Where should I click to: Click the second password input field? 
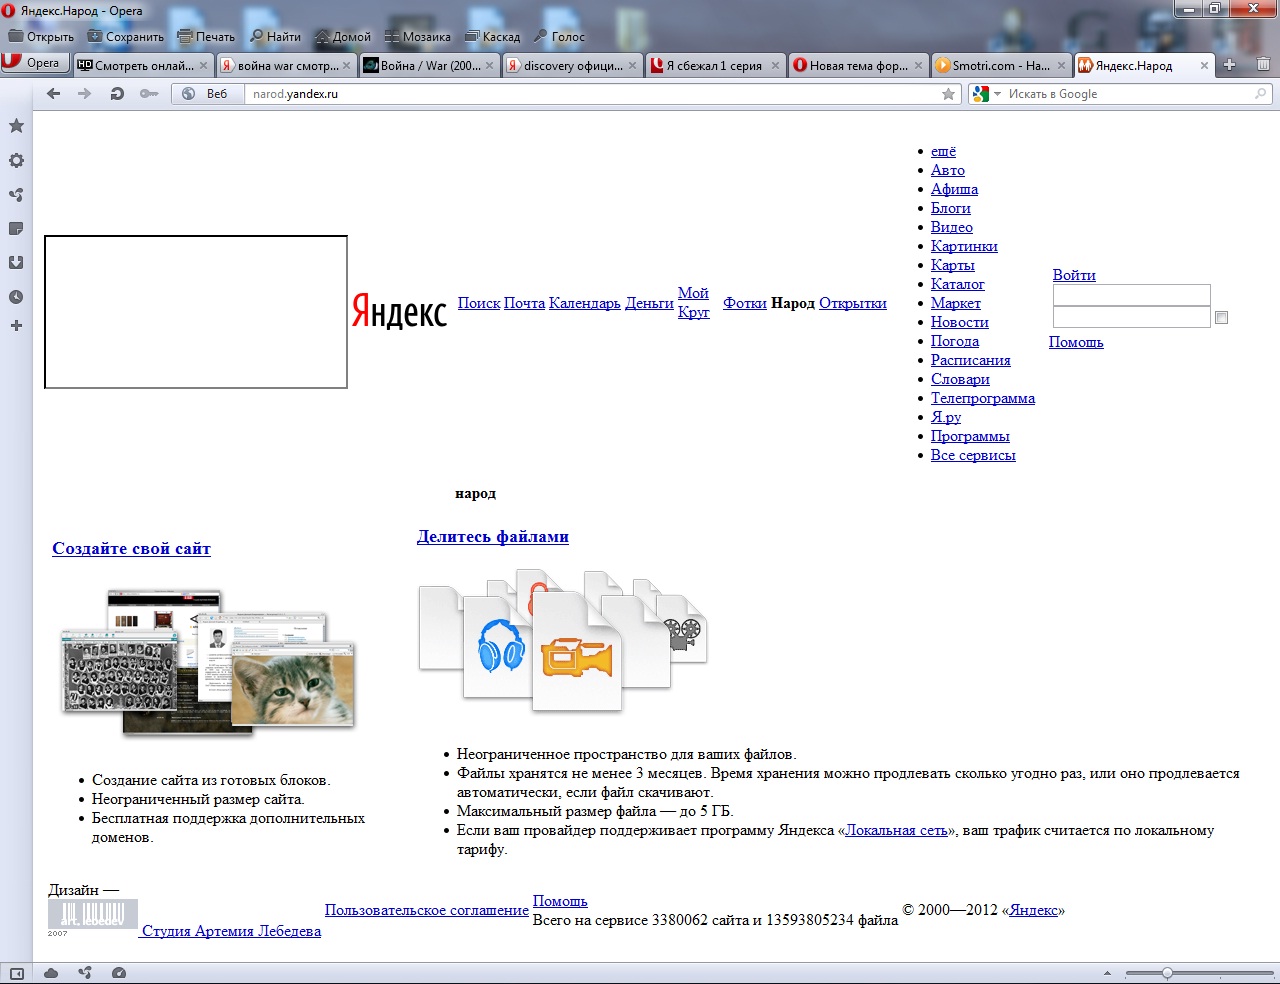(x=1132, y=317)
